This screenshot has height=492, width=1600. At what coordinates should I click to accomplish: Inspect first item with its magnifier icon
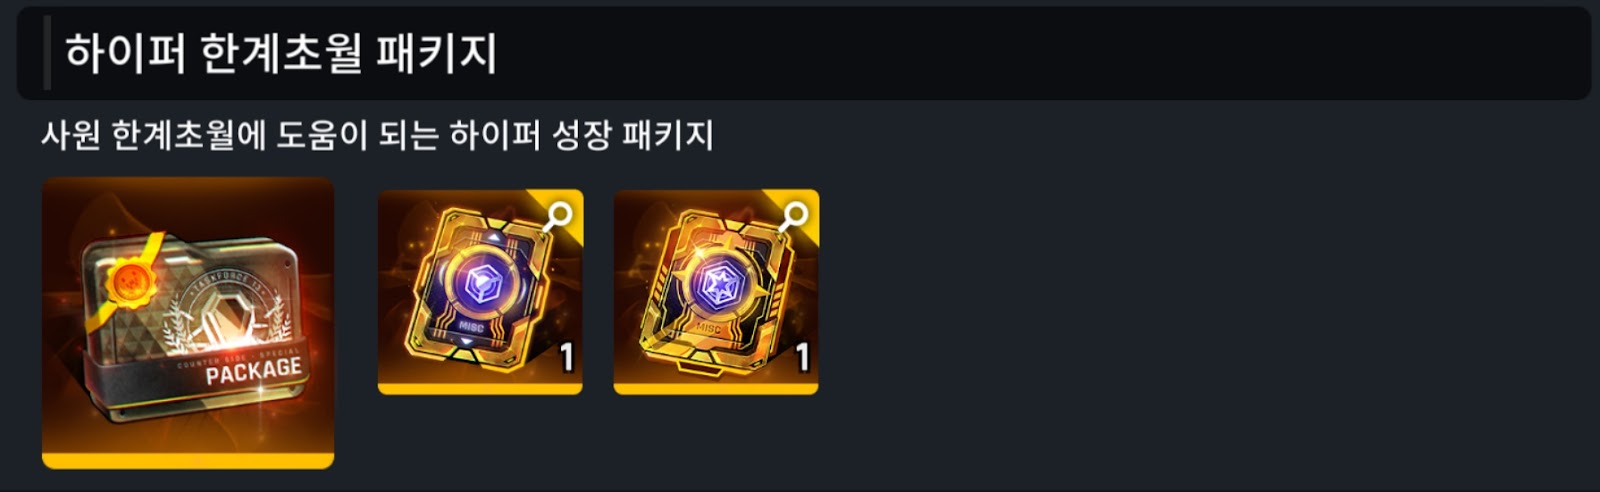pyautogui.click(x=558, y=215)
